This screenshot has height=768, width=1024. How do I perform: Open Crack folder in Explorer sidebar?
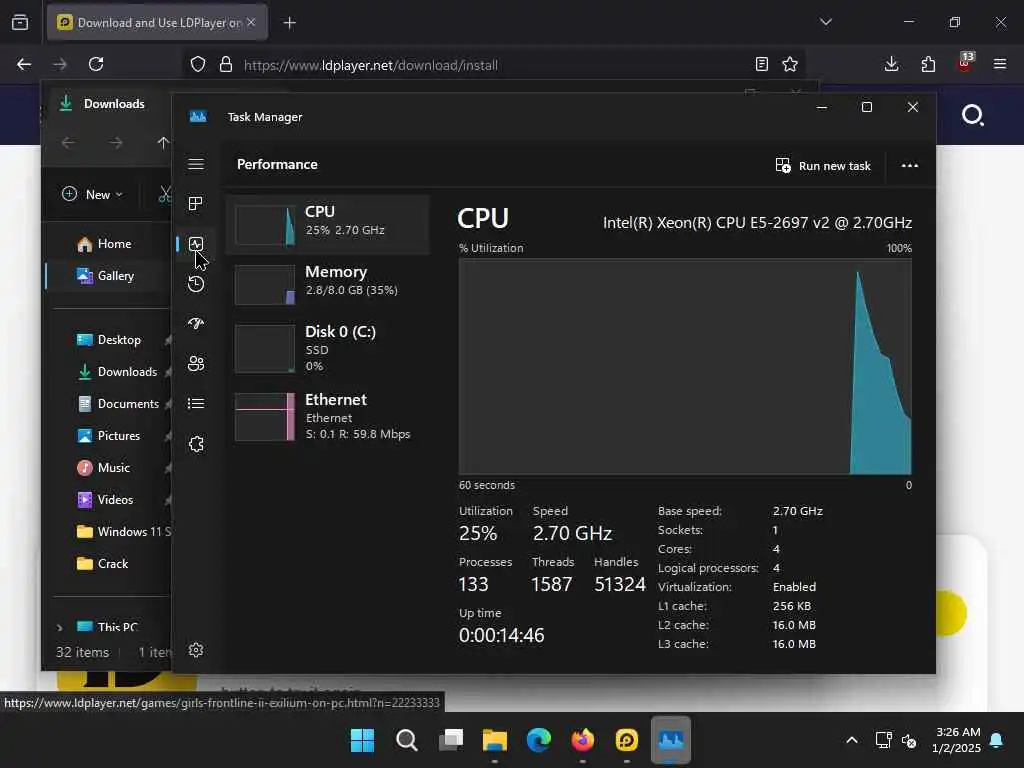click(103, 564)
